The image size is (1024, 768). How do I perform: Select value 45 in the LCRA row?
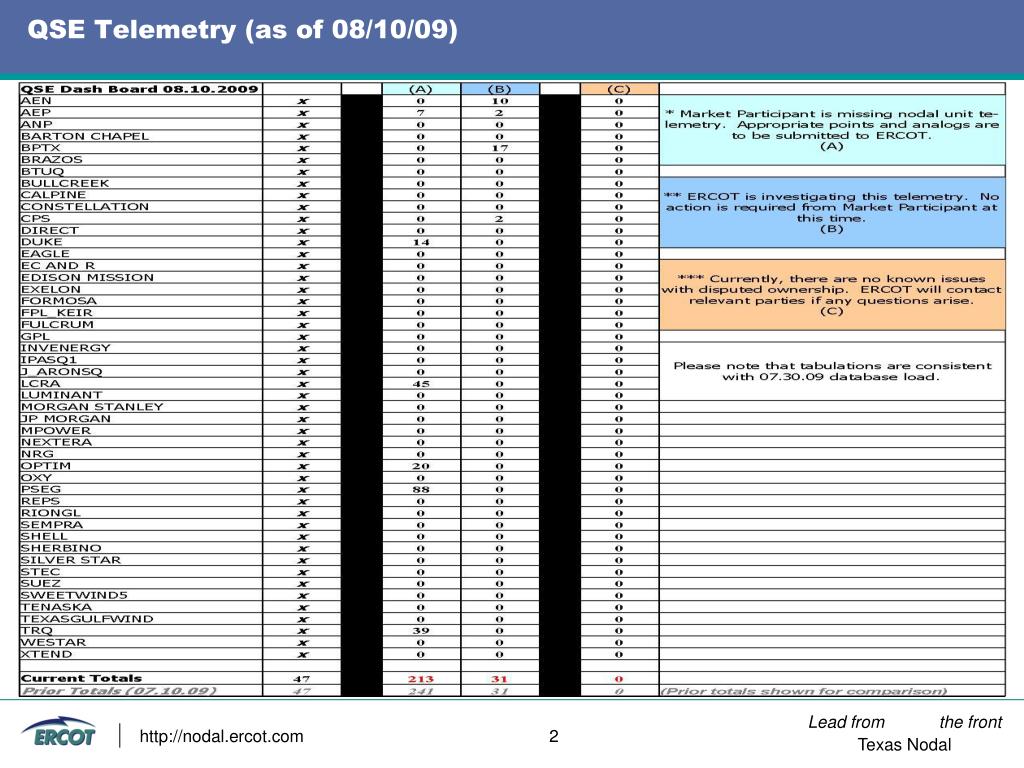click(x=421, y=383)
